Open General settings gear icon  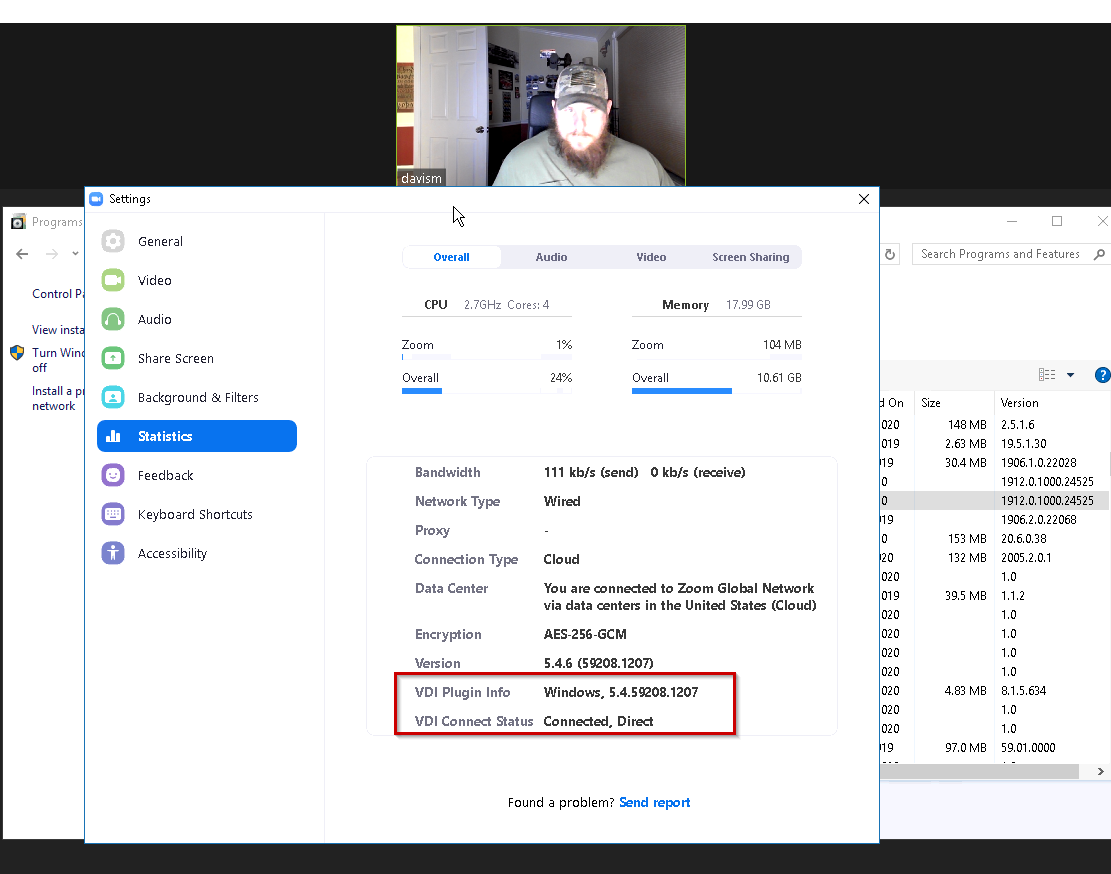[113, 242]
